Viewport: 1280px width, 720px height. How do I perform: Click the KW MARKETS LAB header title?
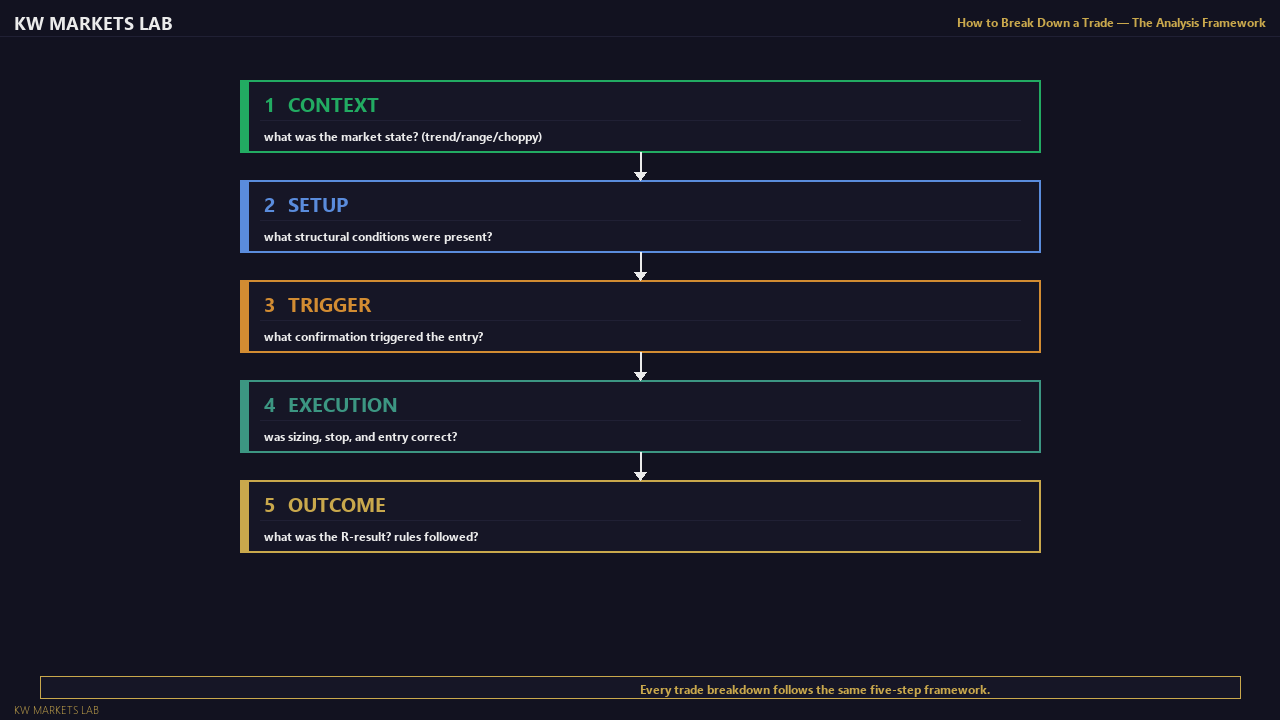(x=93, y=23)
